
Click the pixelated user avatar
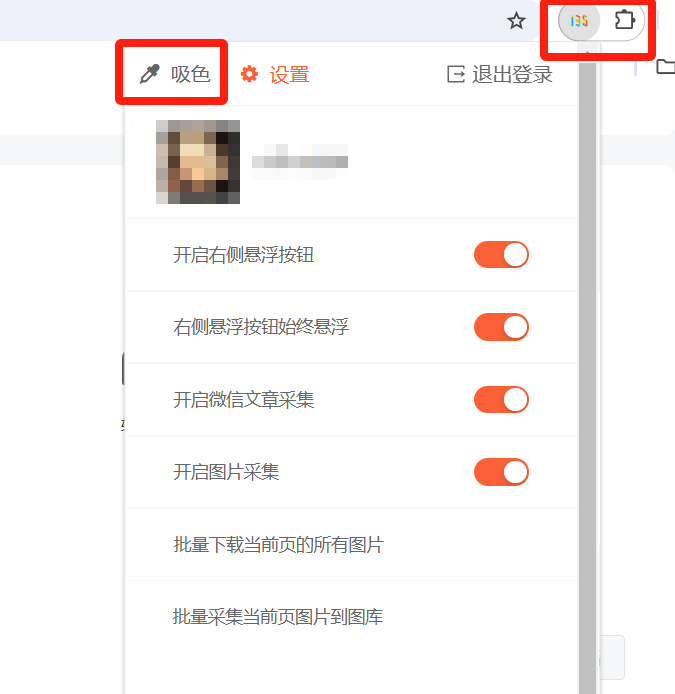pos(198,162)
